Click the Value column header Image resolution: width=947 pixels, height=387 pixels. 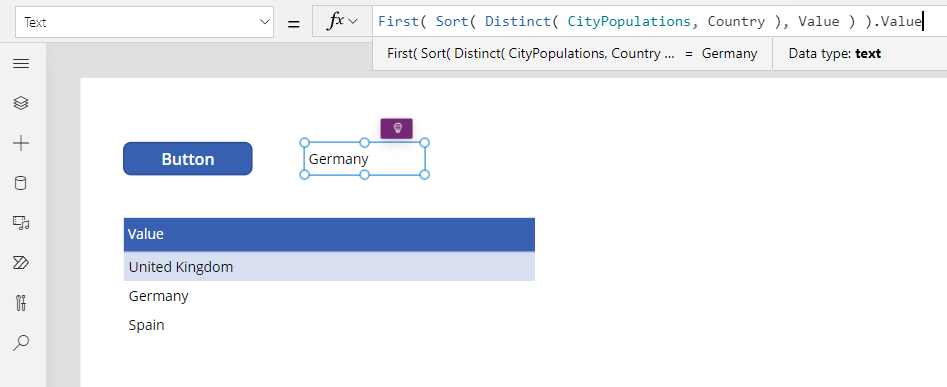pyautogui.click(x=329, y=234)
